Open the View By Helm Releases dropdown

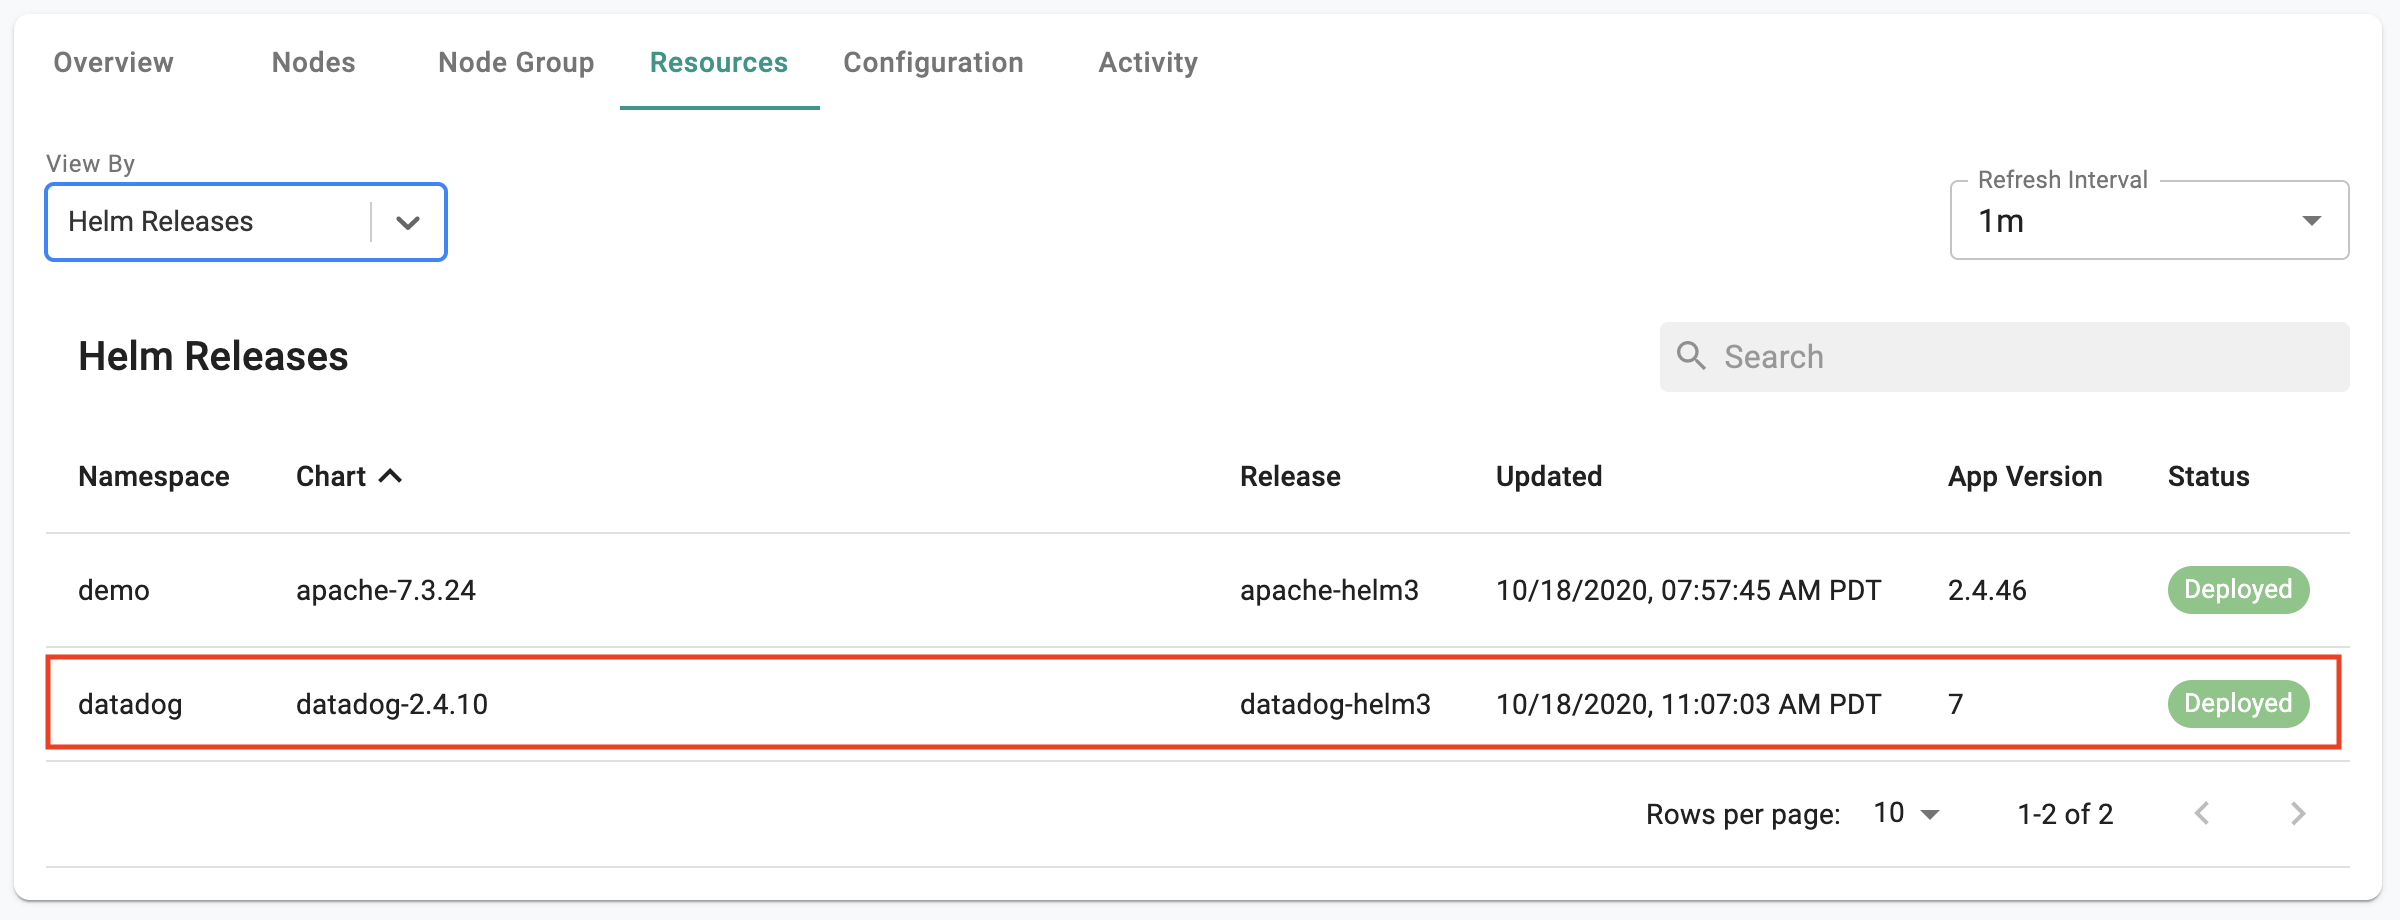(x=246, y=222)
